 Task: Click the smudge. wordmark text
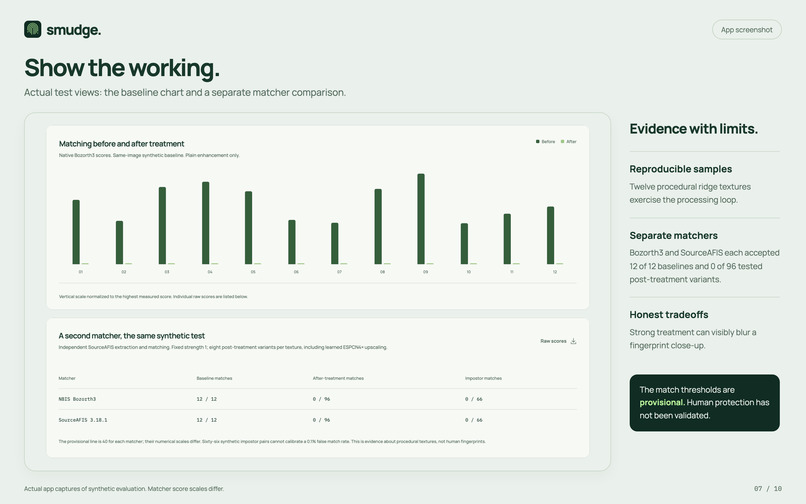pos(74,30)
